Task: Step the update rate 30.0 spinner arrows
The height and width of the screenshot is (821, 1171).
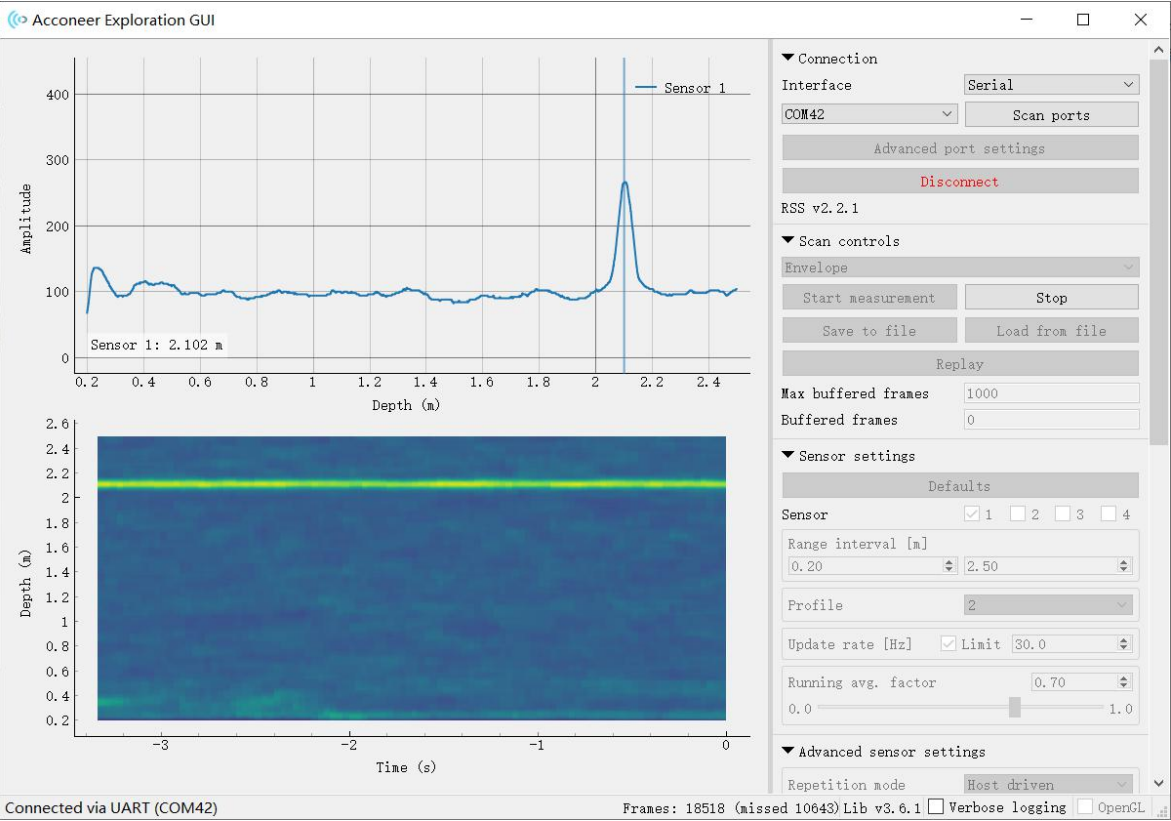Action: click(x=1124, y=643)
